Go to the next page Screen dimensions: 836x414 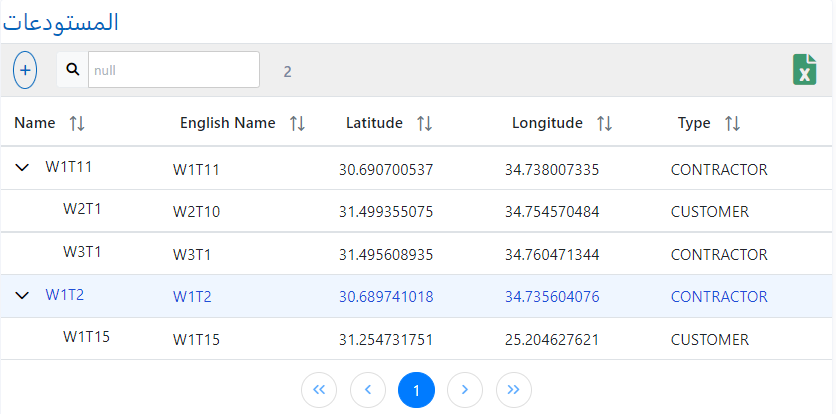(x=465, y=390)
